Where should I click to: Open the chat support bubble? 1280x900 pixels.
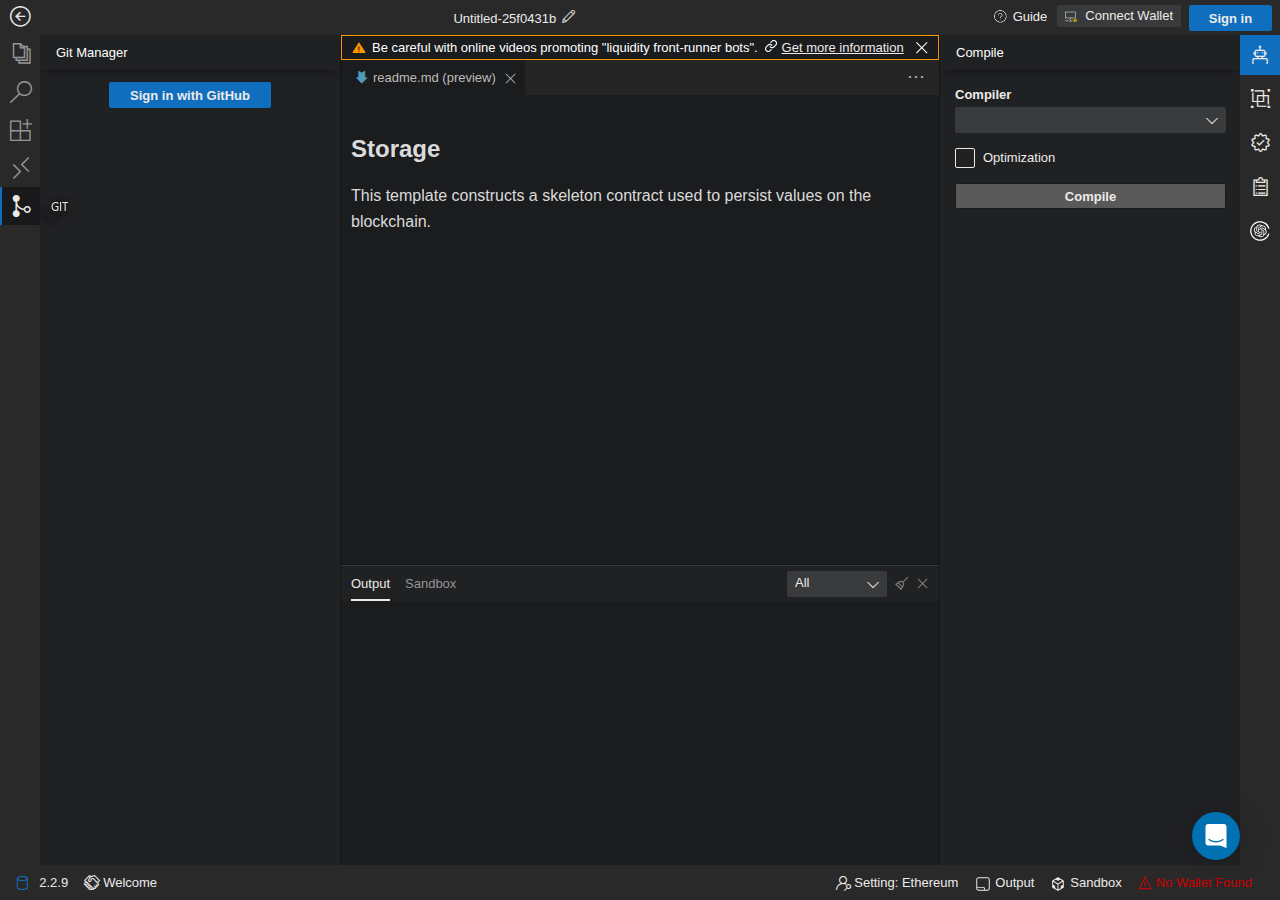point(1216,836)
